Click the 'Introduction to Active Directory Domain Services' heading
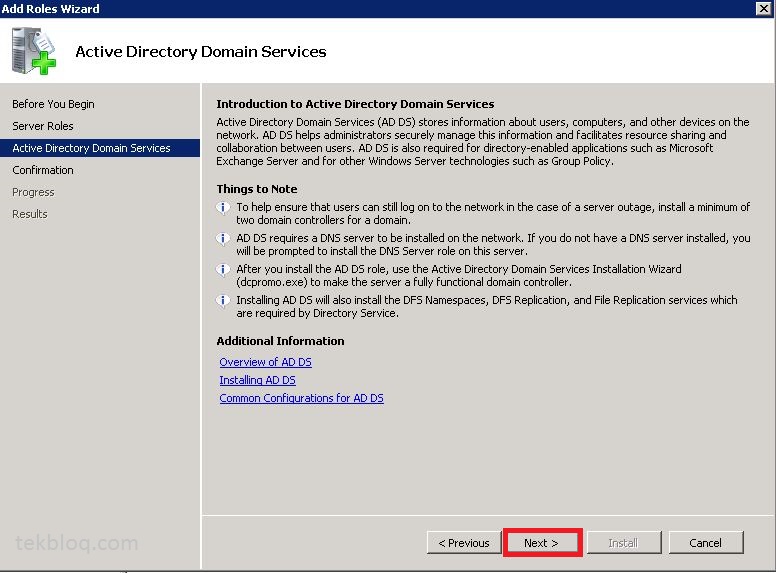This screenshot has width=776, height=573. [355, 104]
